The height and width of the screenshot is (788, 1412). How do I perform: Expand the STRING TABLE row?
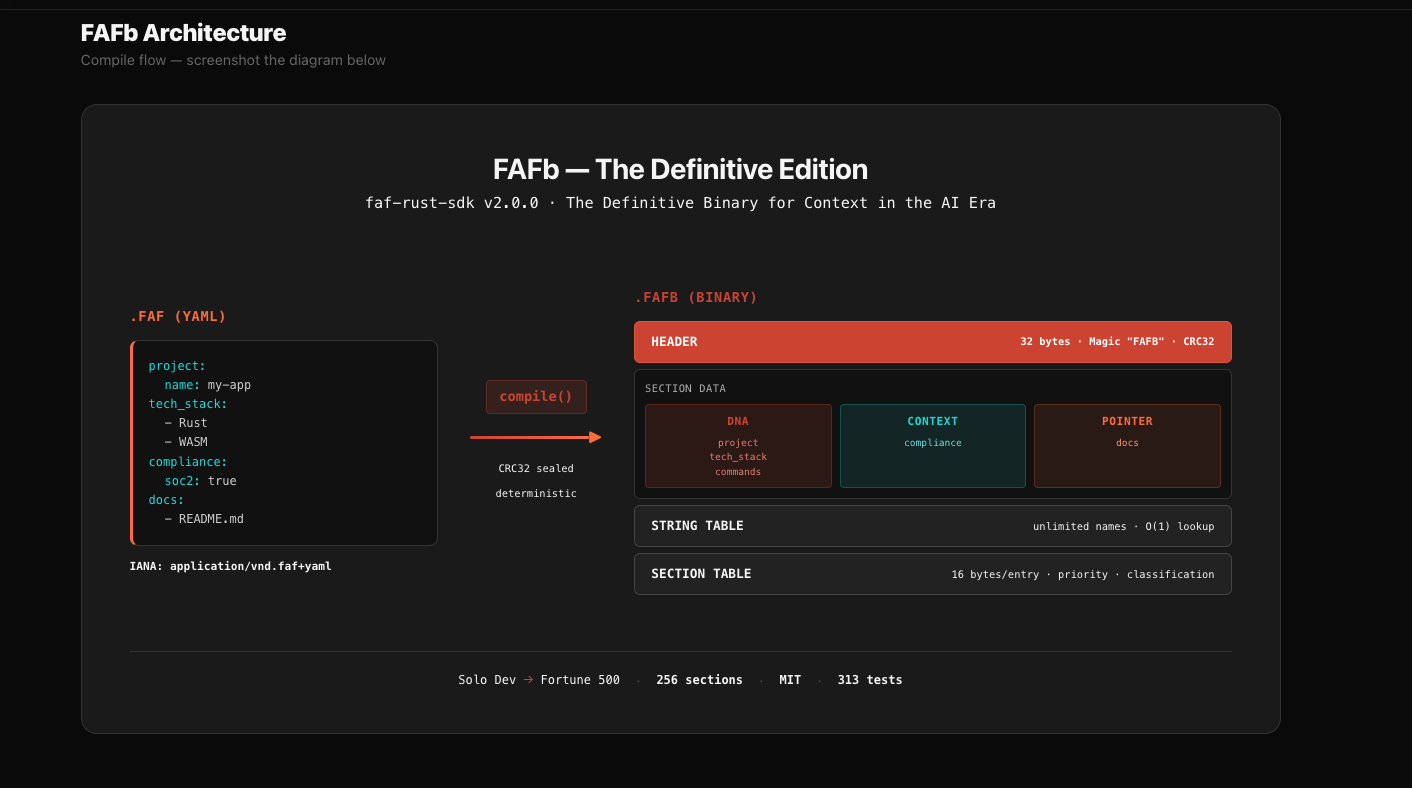[932, 525]
